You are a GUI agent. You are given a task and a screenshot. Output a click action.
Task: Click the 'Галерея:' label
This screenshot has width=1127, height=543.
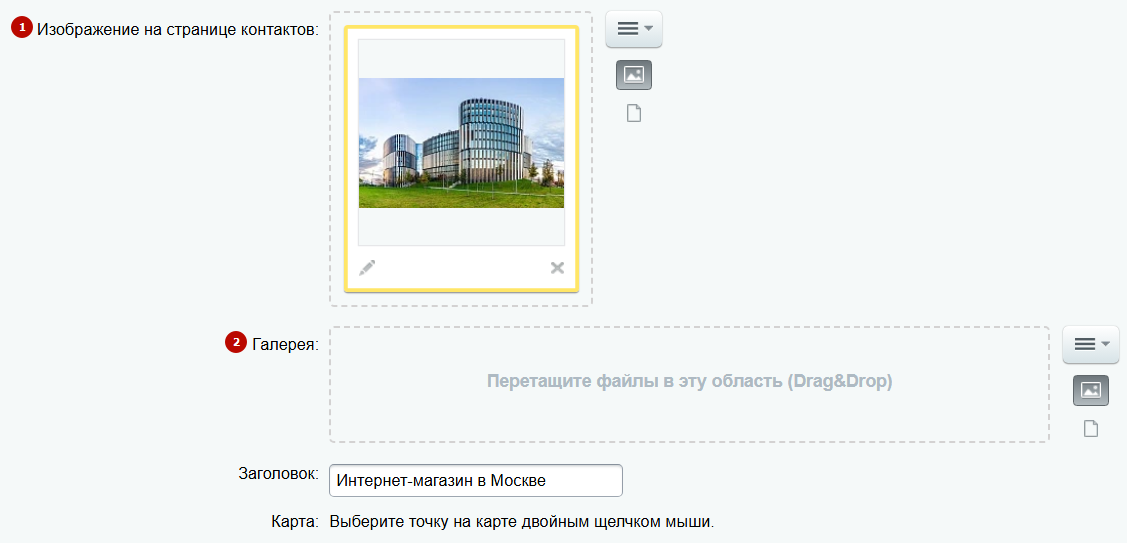tap(285, 344)
